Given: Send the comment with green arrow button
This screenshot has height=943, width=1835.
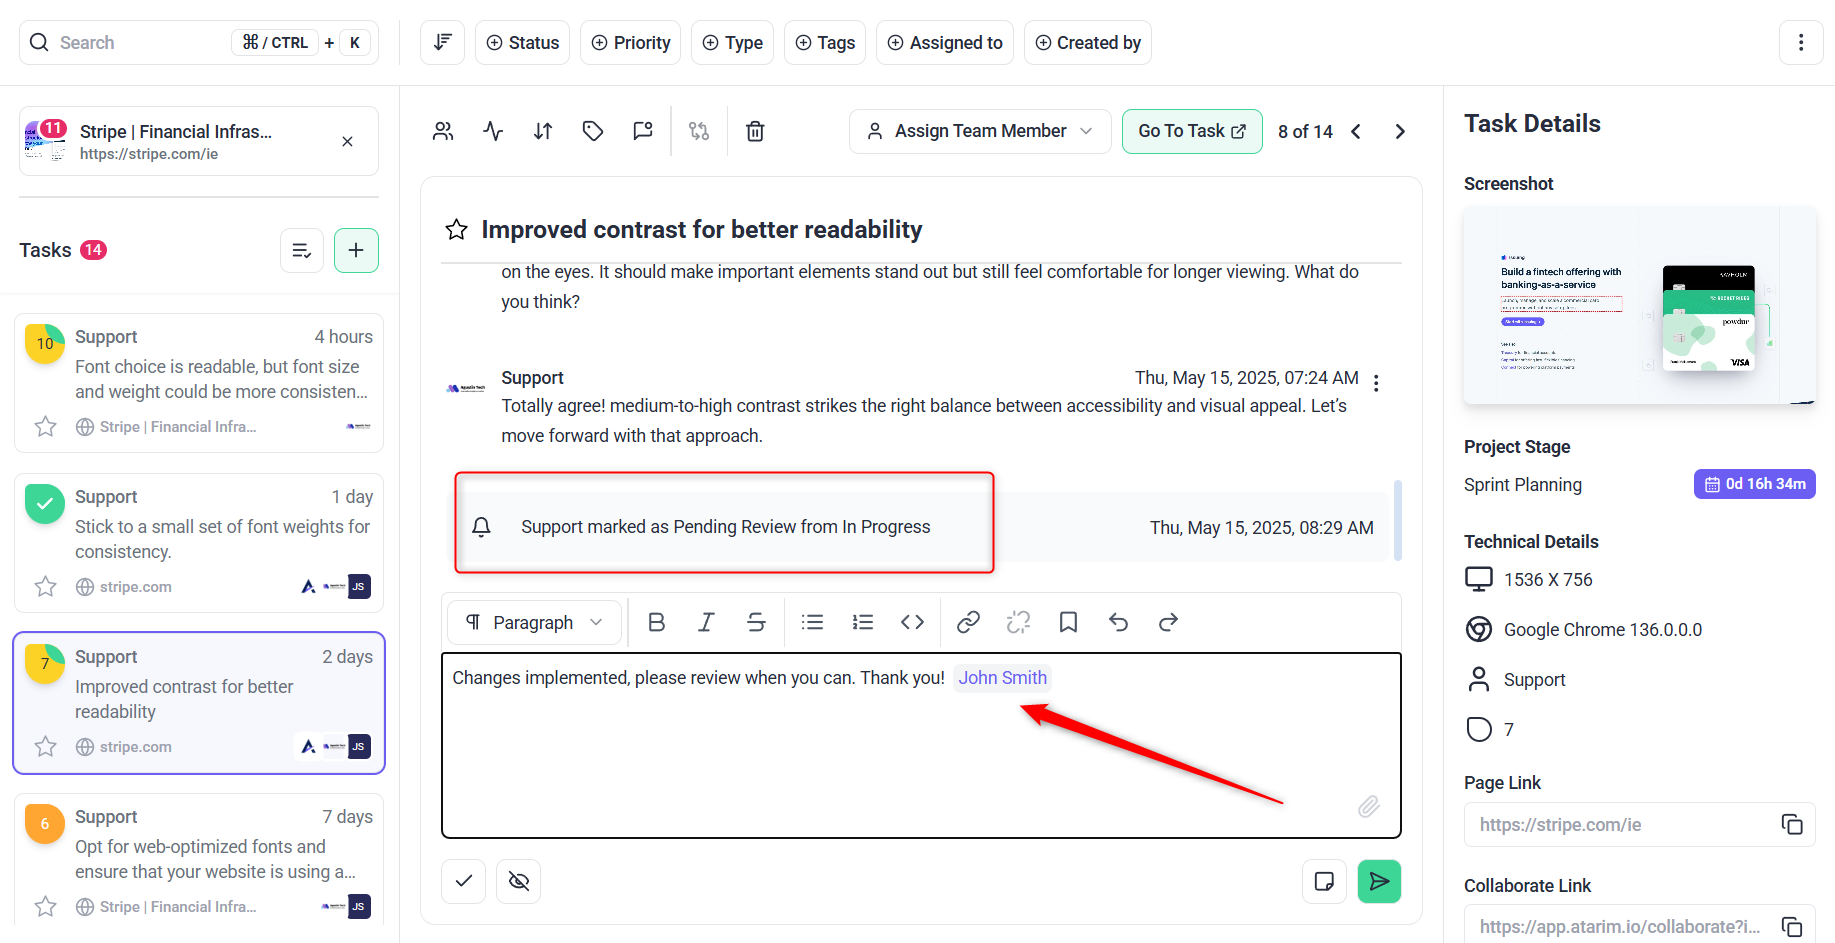Looking at the screenshot, I should pos(1379,881).
